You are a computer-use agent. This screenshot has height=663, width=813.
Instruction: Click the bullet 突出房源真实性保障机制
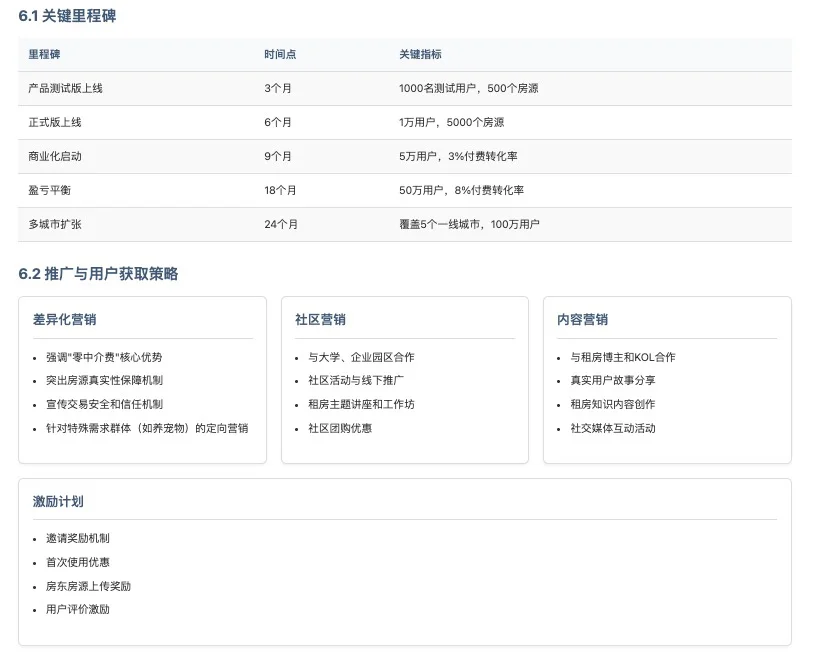(x=104, y=380)
